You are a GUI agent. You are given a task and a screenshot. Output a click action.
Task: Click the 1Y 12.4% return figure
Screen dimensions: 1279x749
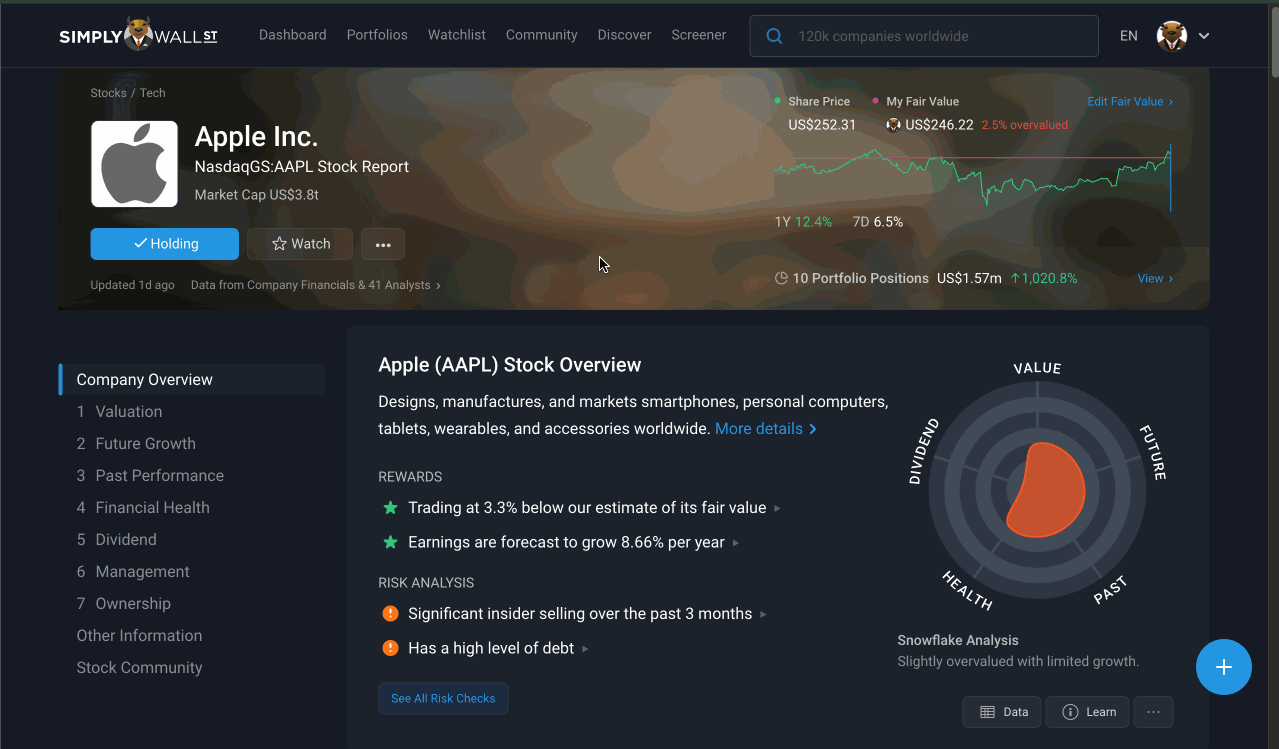click(803, 222)
